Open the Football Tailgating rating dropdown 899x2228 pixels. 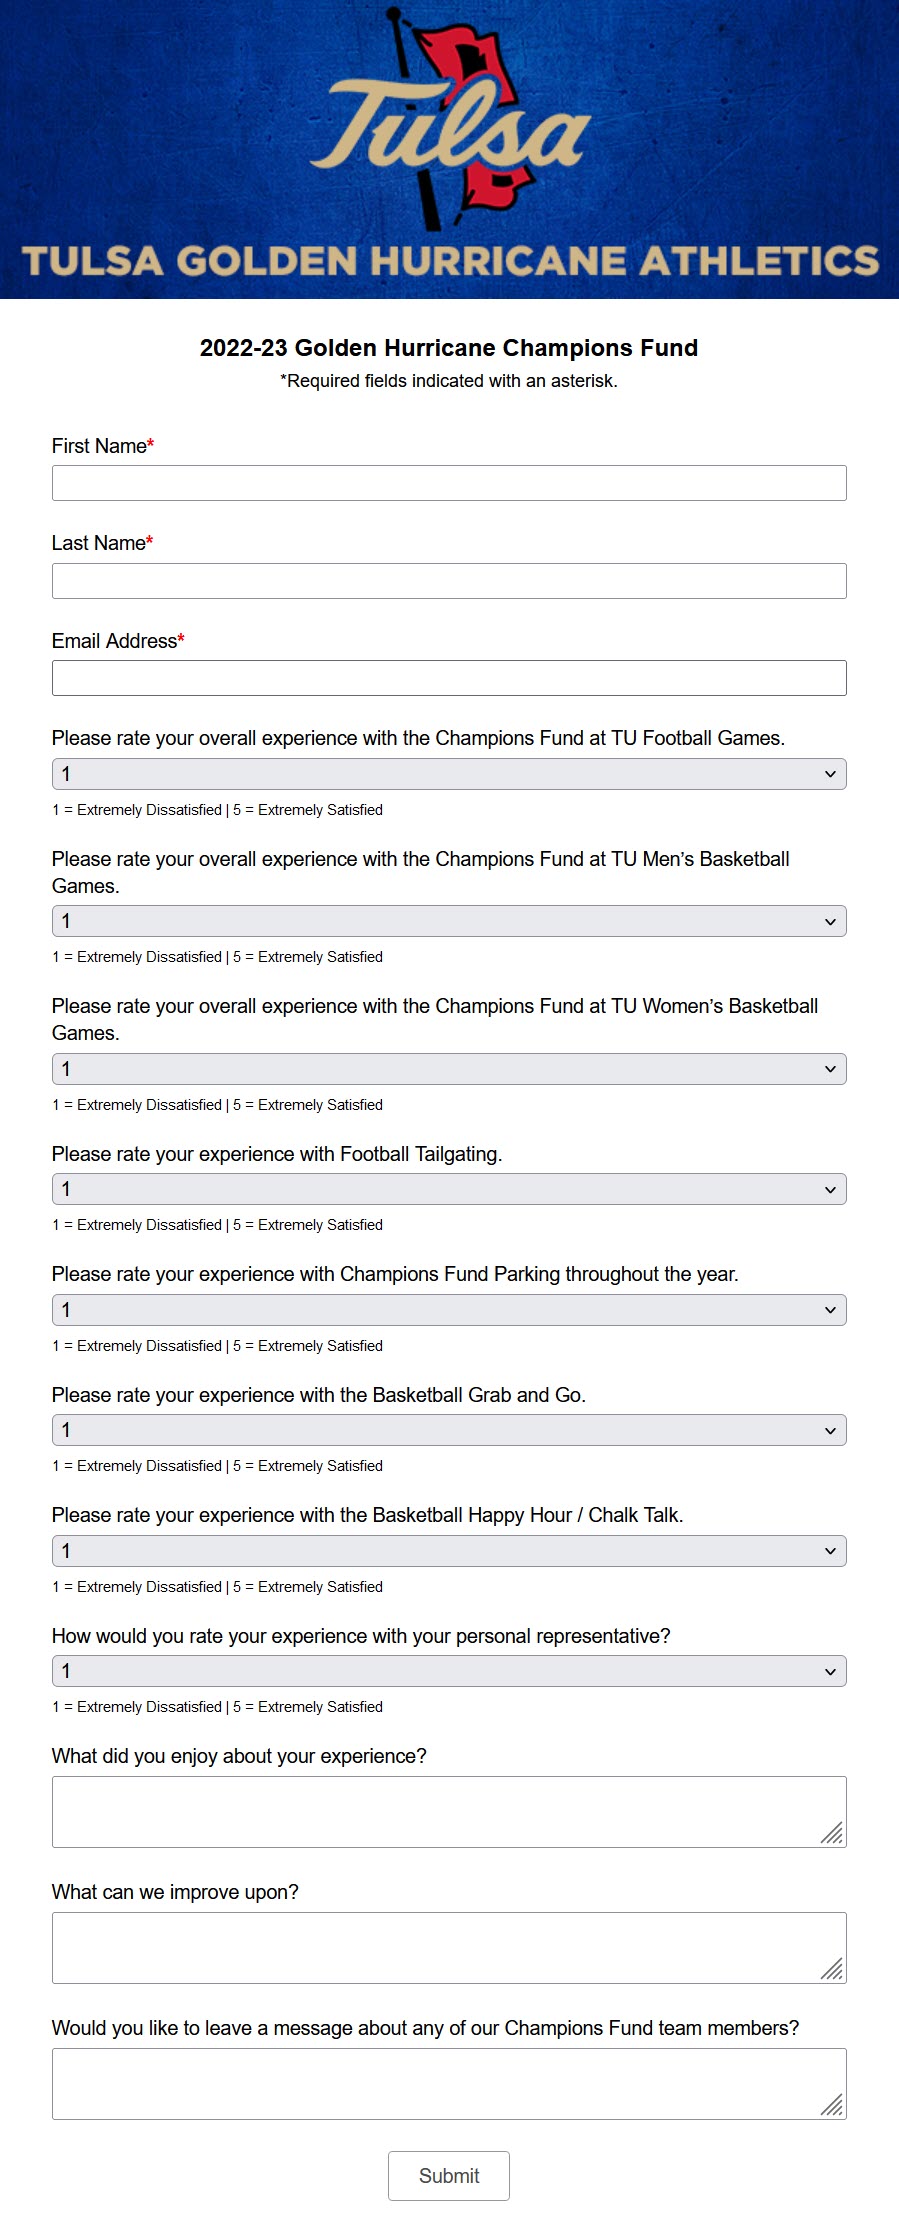pos(449,1189)
